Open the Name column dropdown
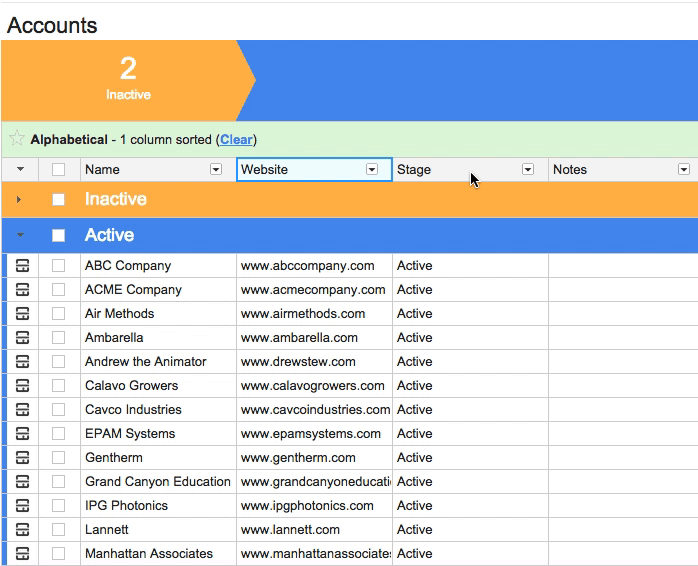The width and height of the screenshot is (698, 566). [216, 170]
